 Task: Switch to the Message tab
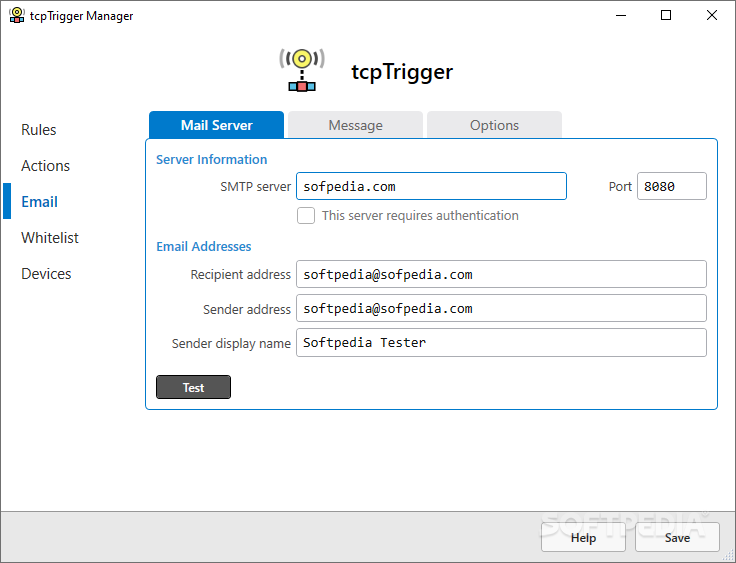coord(355,125)
